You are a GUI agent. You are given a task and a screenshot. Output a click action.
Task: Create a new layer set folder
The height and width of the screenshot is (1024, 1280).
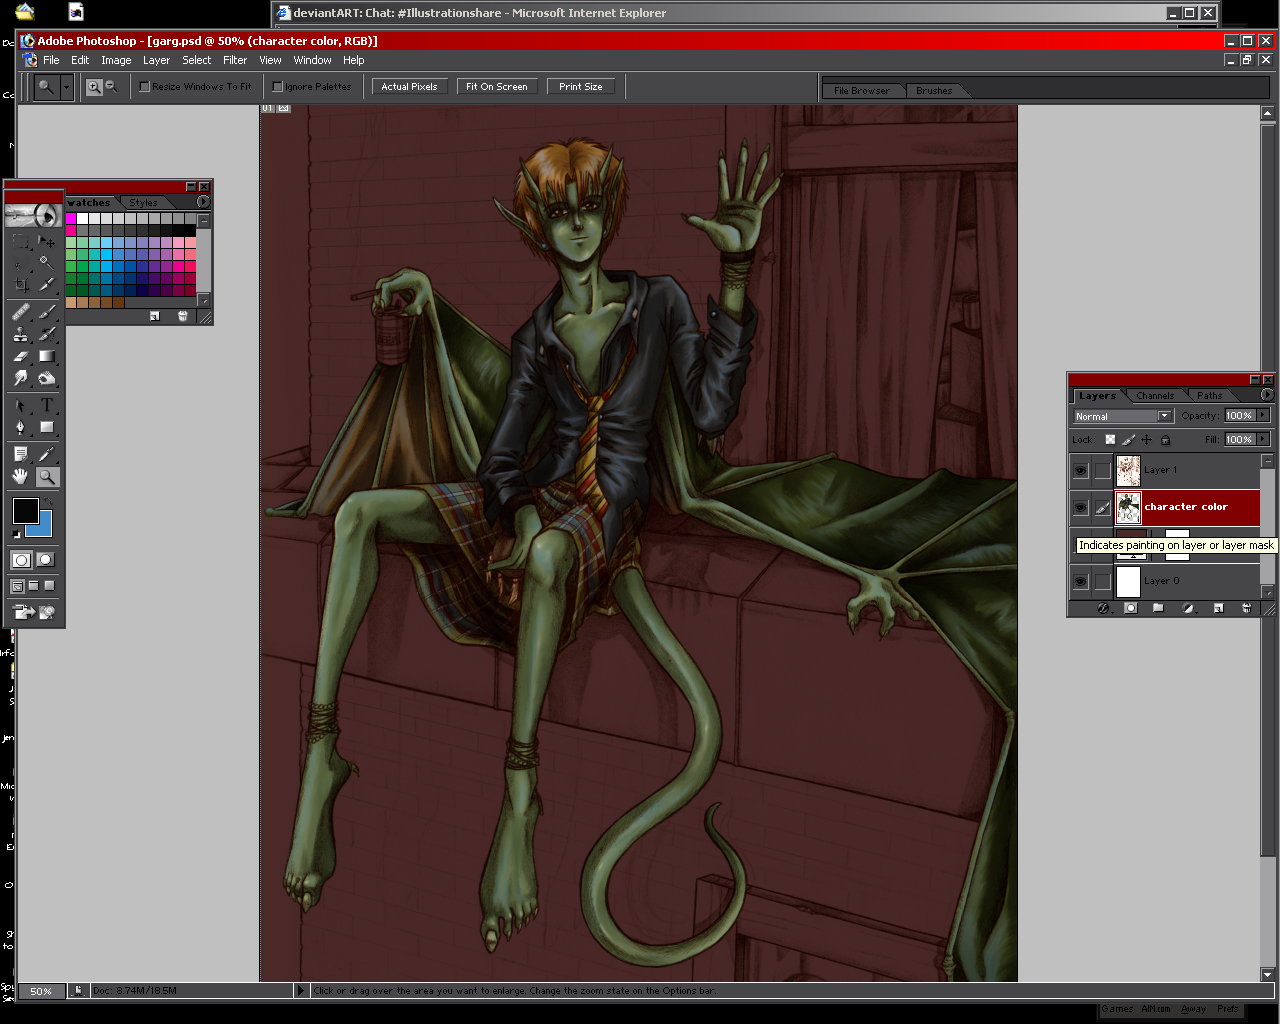point(1158,608)
